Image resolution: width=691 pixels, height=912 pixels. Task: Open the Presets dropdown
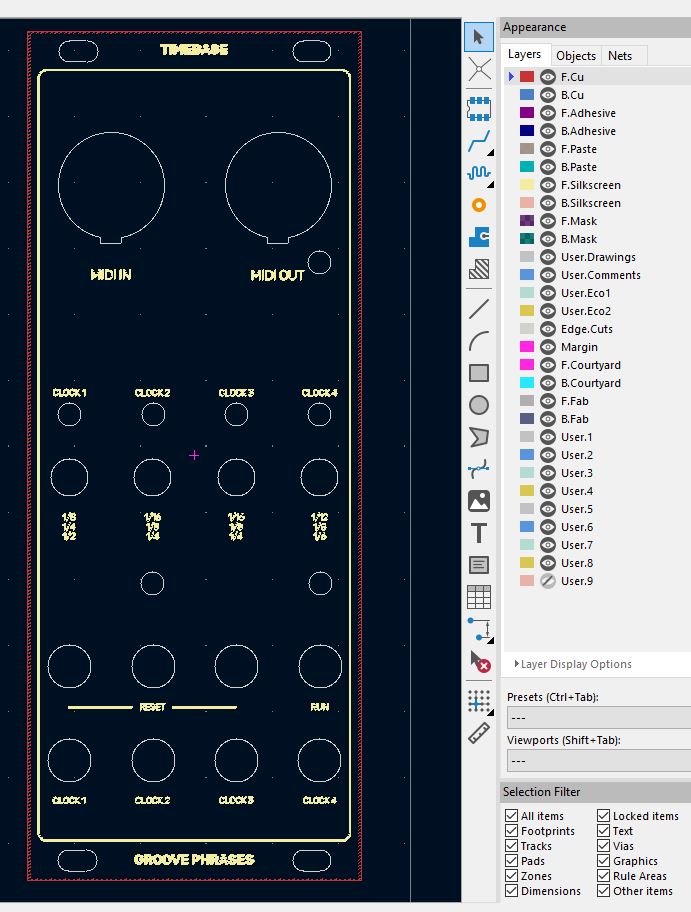pyautogui.click(x=598, y=718)
